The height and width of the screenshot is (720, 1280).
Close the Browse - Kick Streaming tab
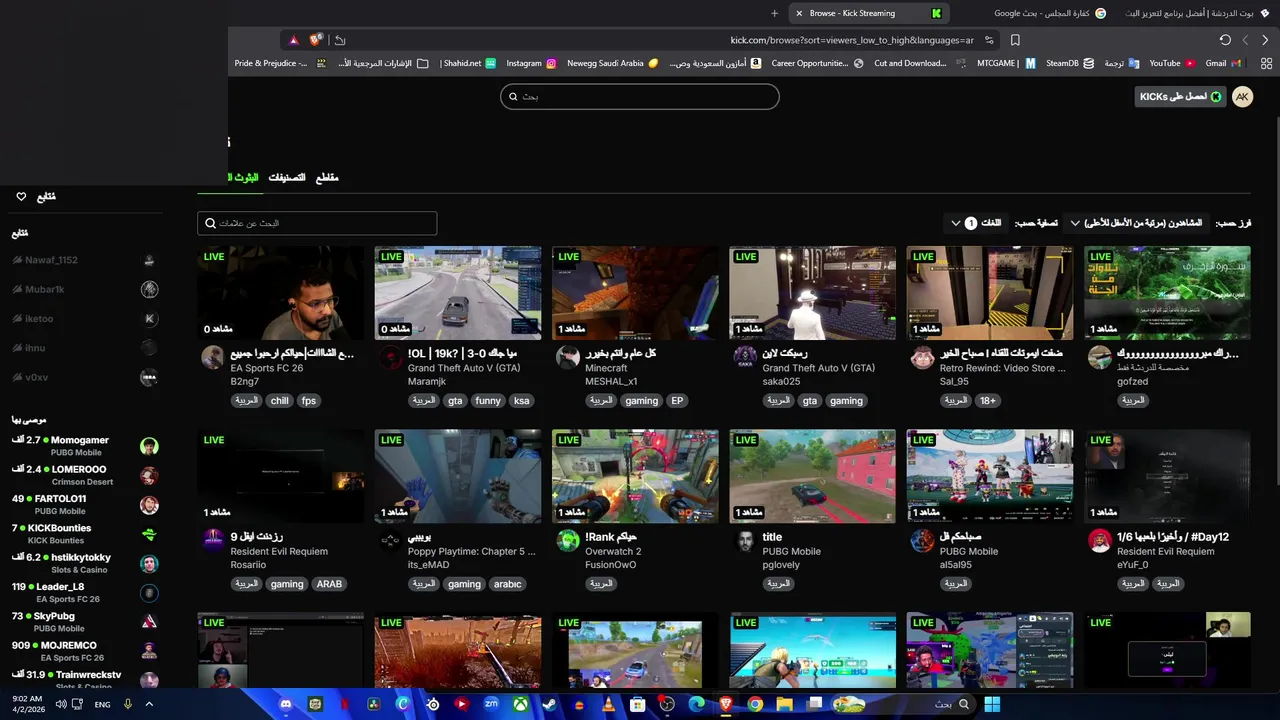799,13
